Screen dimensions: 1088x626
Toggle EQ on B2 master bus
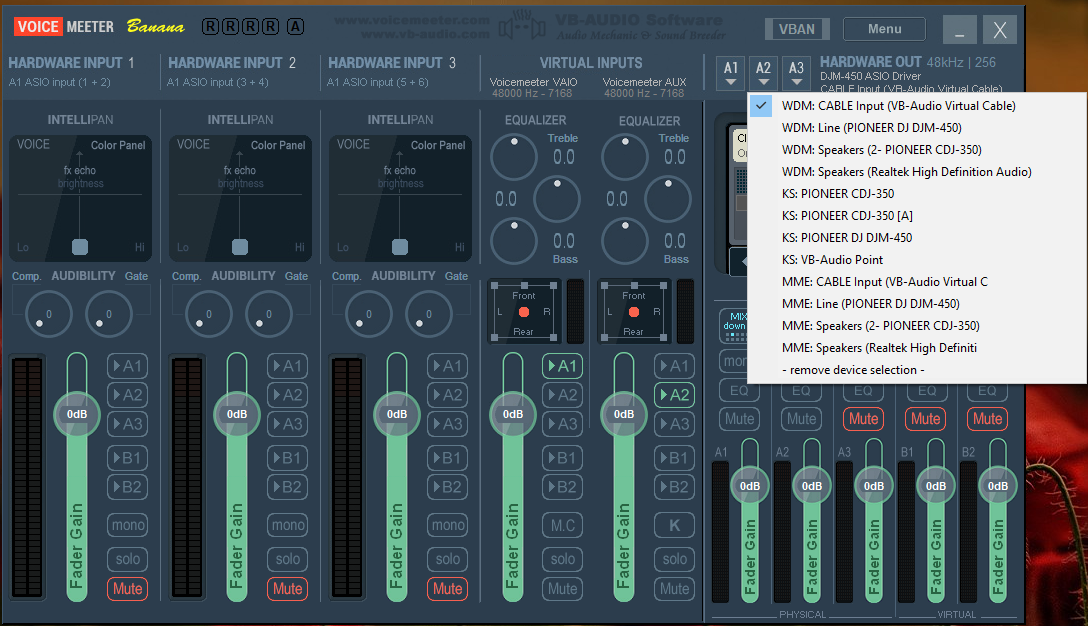(x=987, y=391)
